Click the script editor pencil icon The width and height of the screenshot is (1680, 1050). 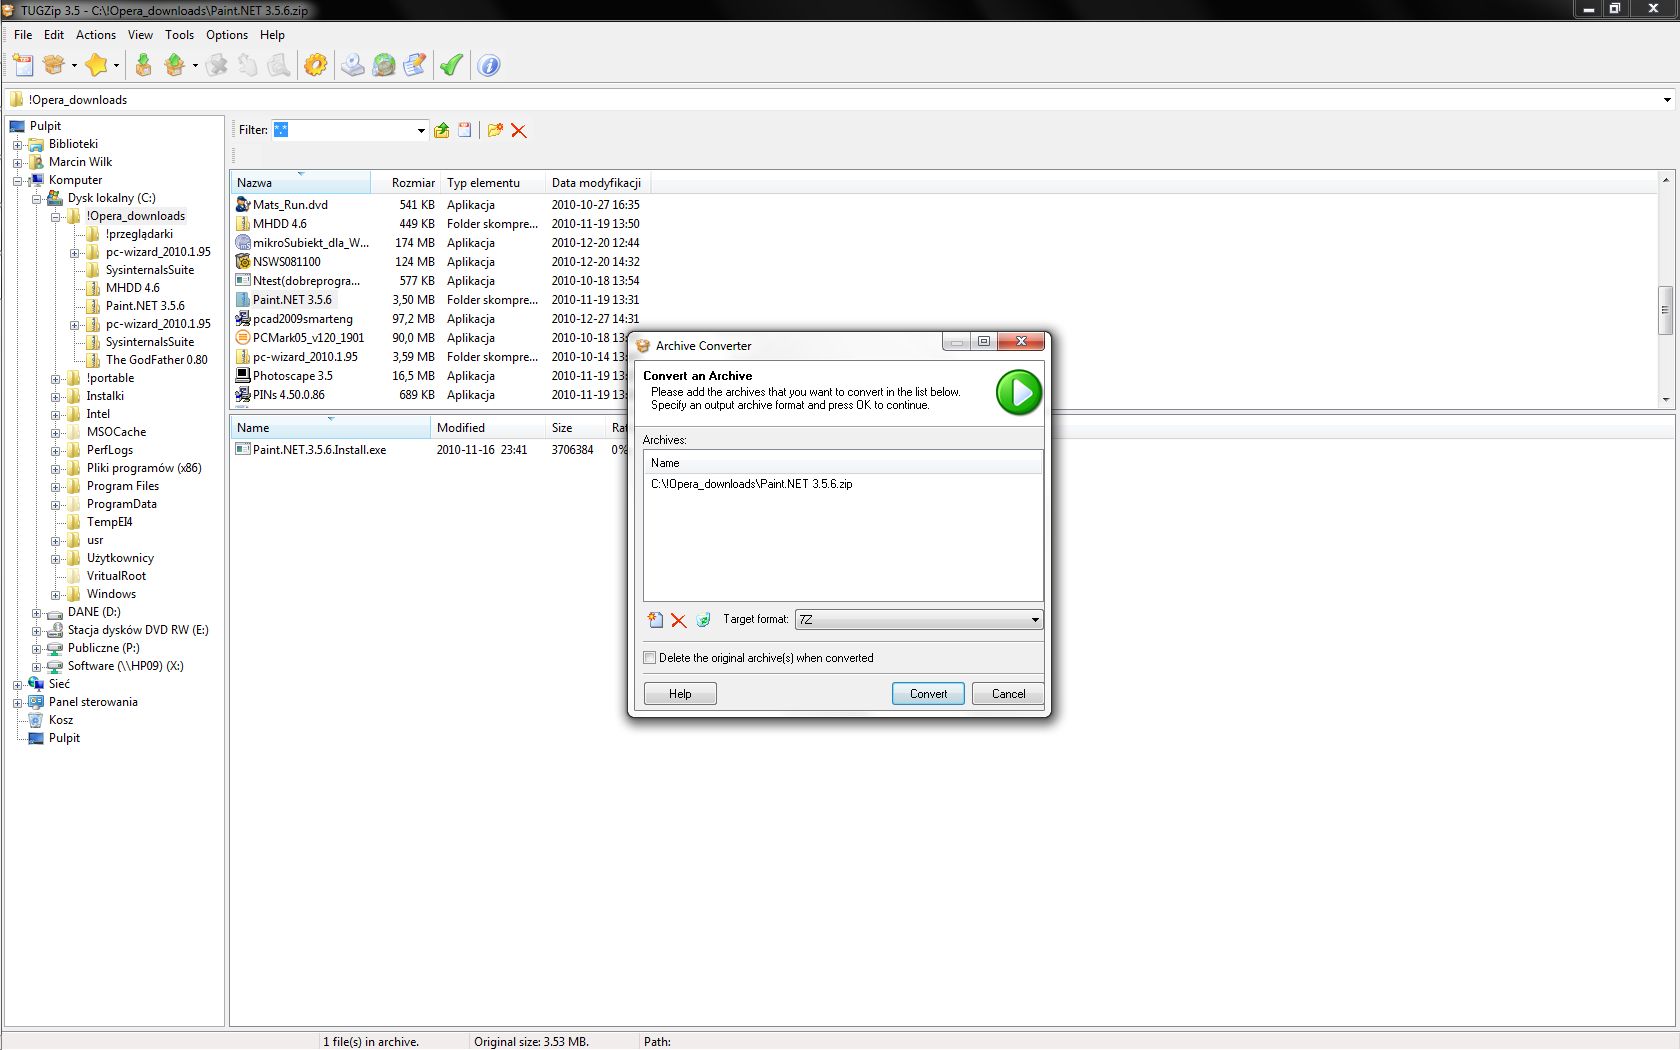[415, 66]
